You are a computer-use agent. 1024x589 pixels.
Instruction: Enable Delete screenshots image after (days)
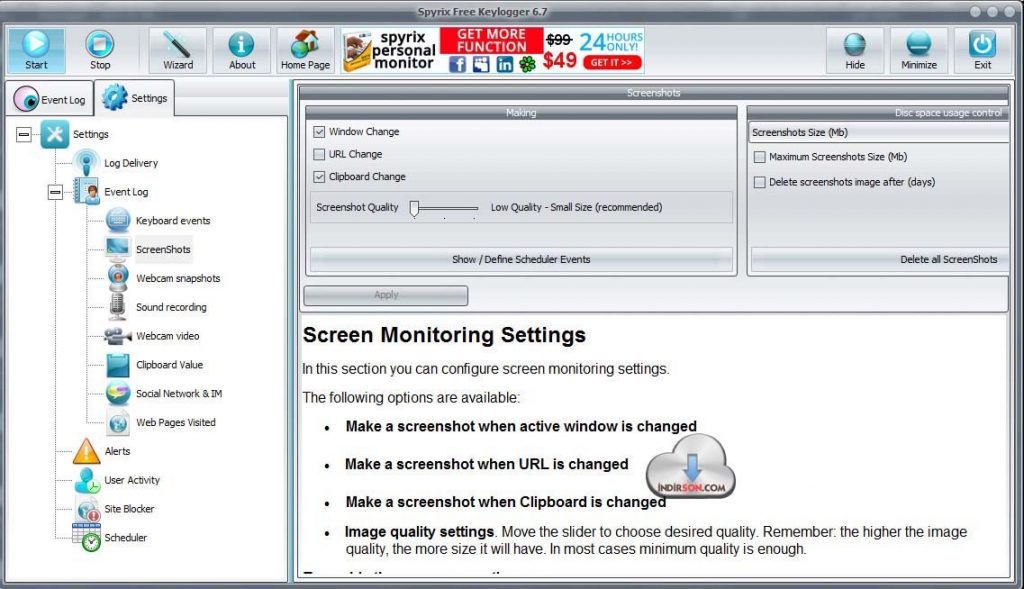760,182
